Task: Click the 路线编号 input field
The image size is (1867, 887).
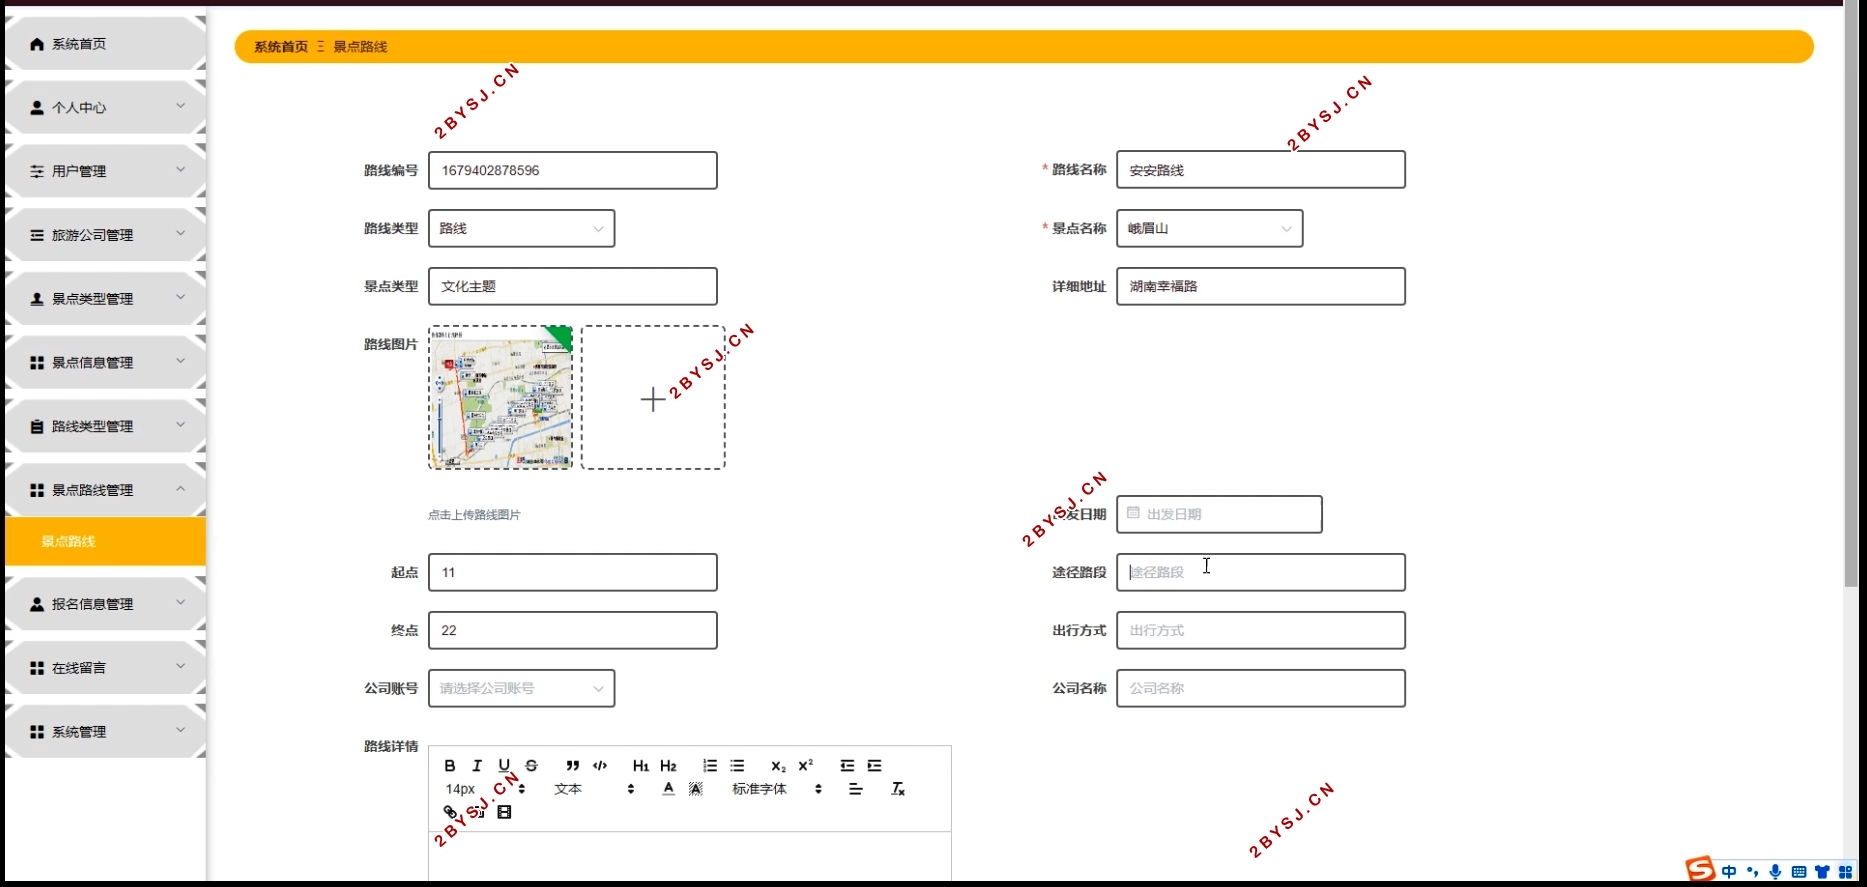Action: tap(573, 170)
